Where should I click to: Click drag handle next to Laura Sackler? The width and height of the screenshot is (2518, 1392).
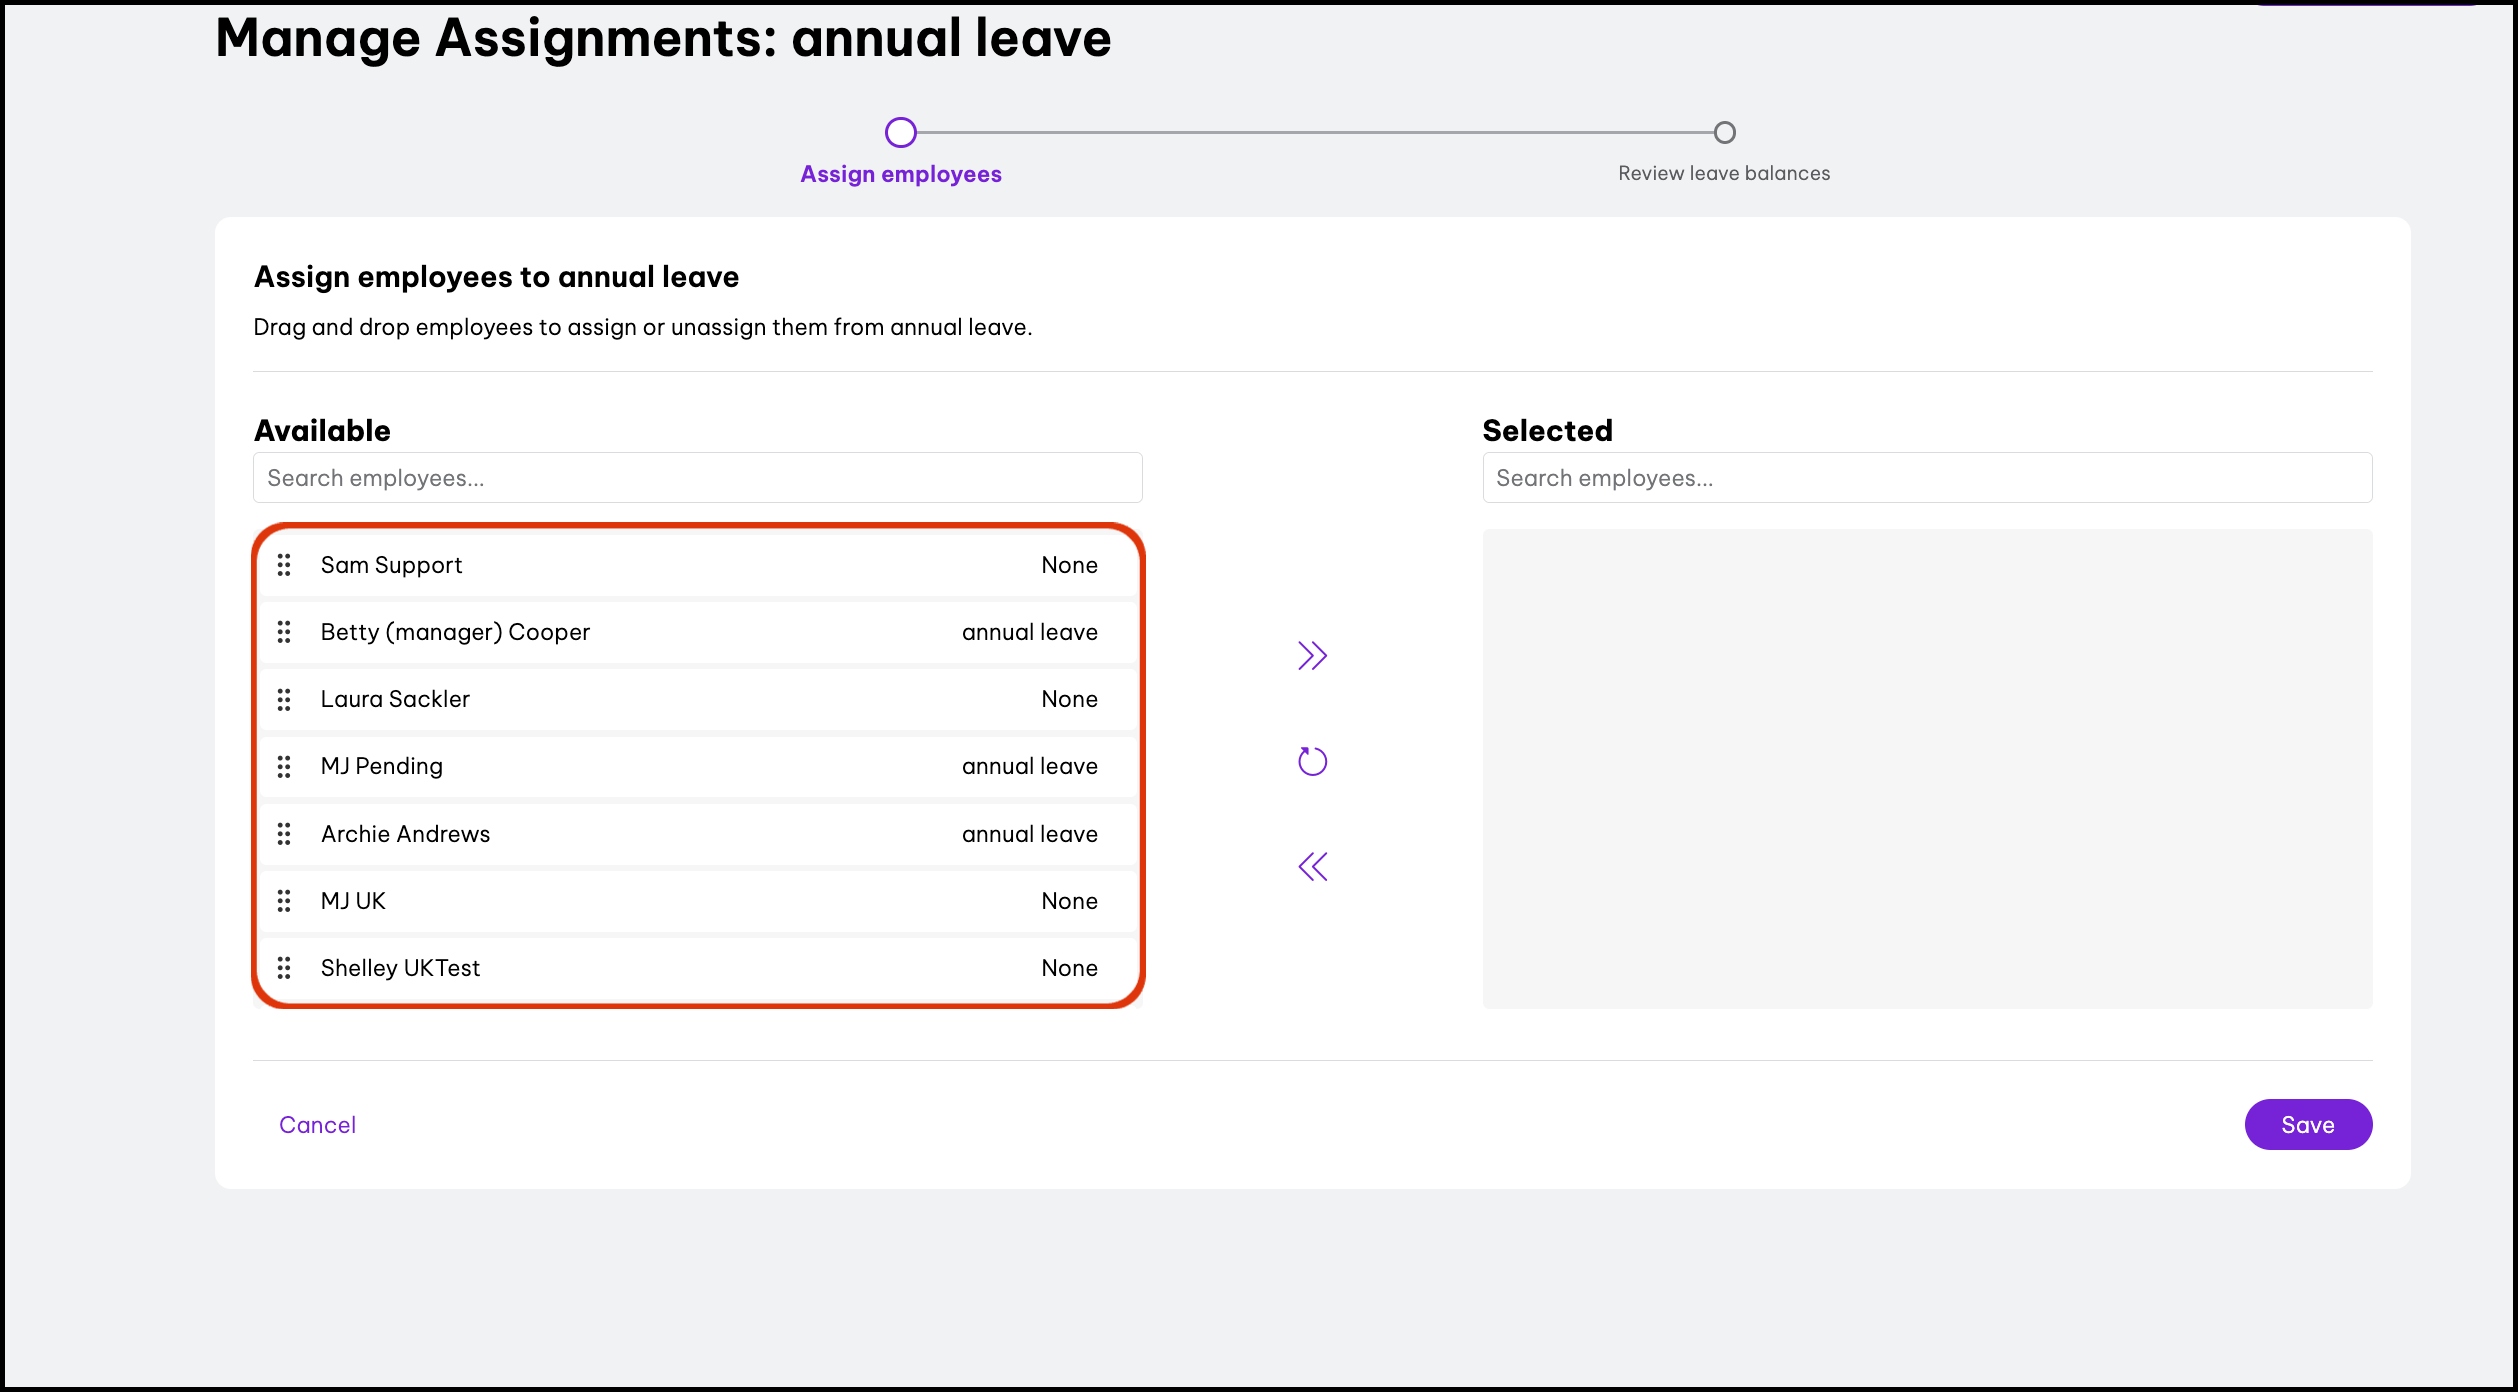(284, 699)
